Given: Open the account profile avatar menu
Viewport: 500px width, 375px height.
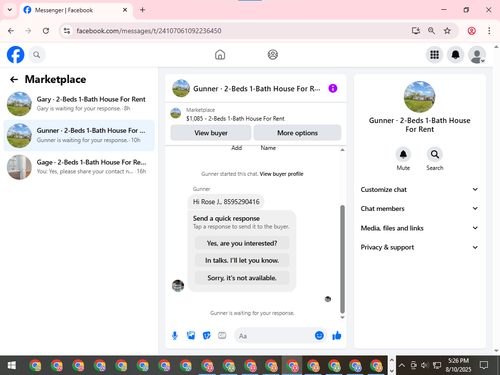Looking at the screenshot, I should tap(477, 55).
